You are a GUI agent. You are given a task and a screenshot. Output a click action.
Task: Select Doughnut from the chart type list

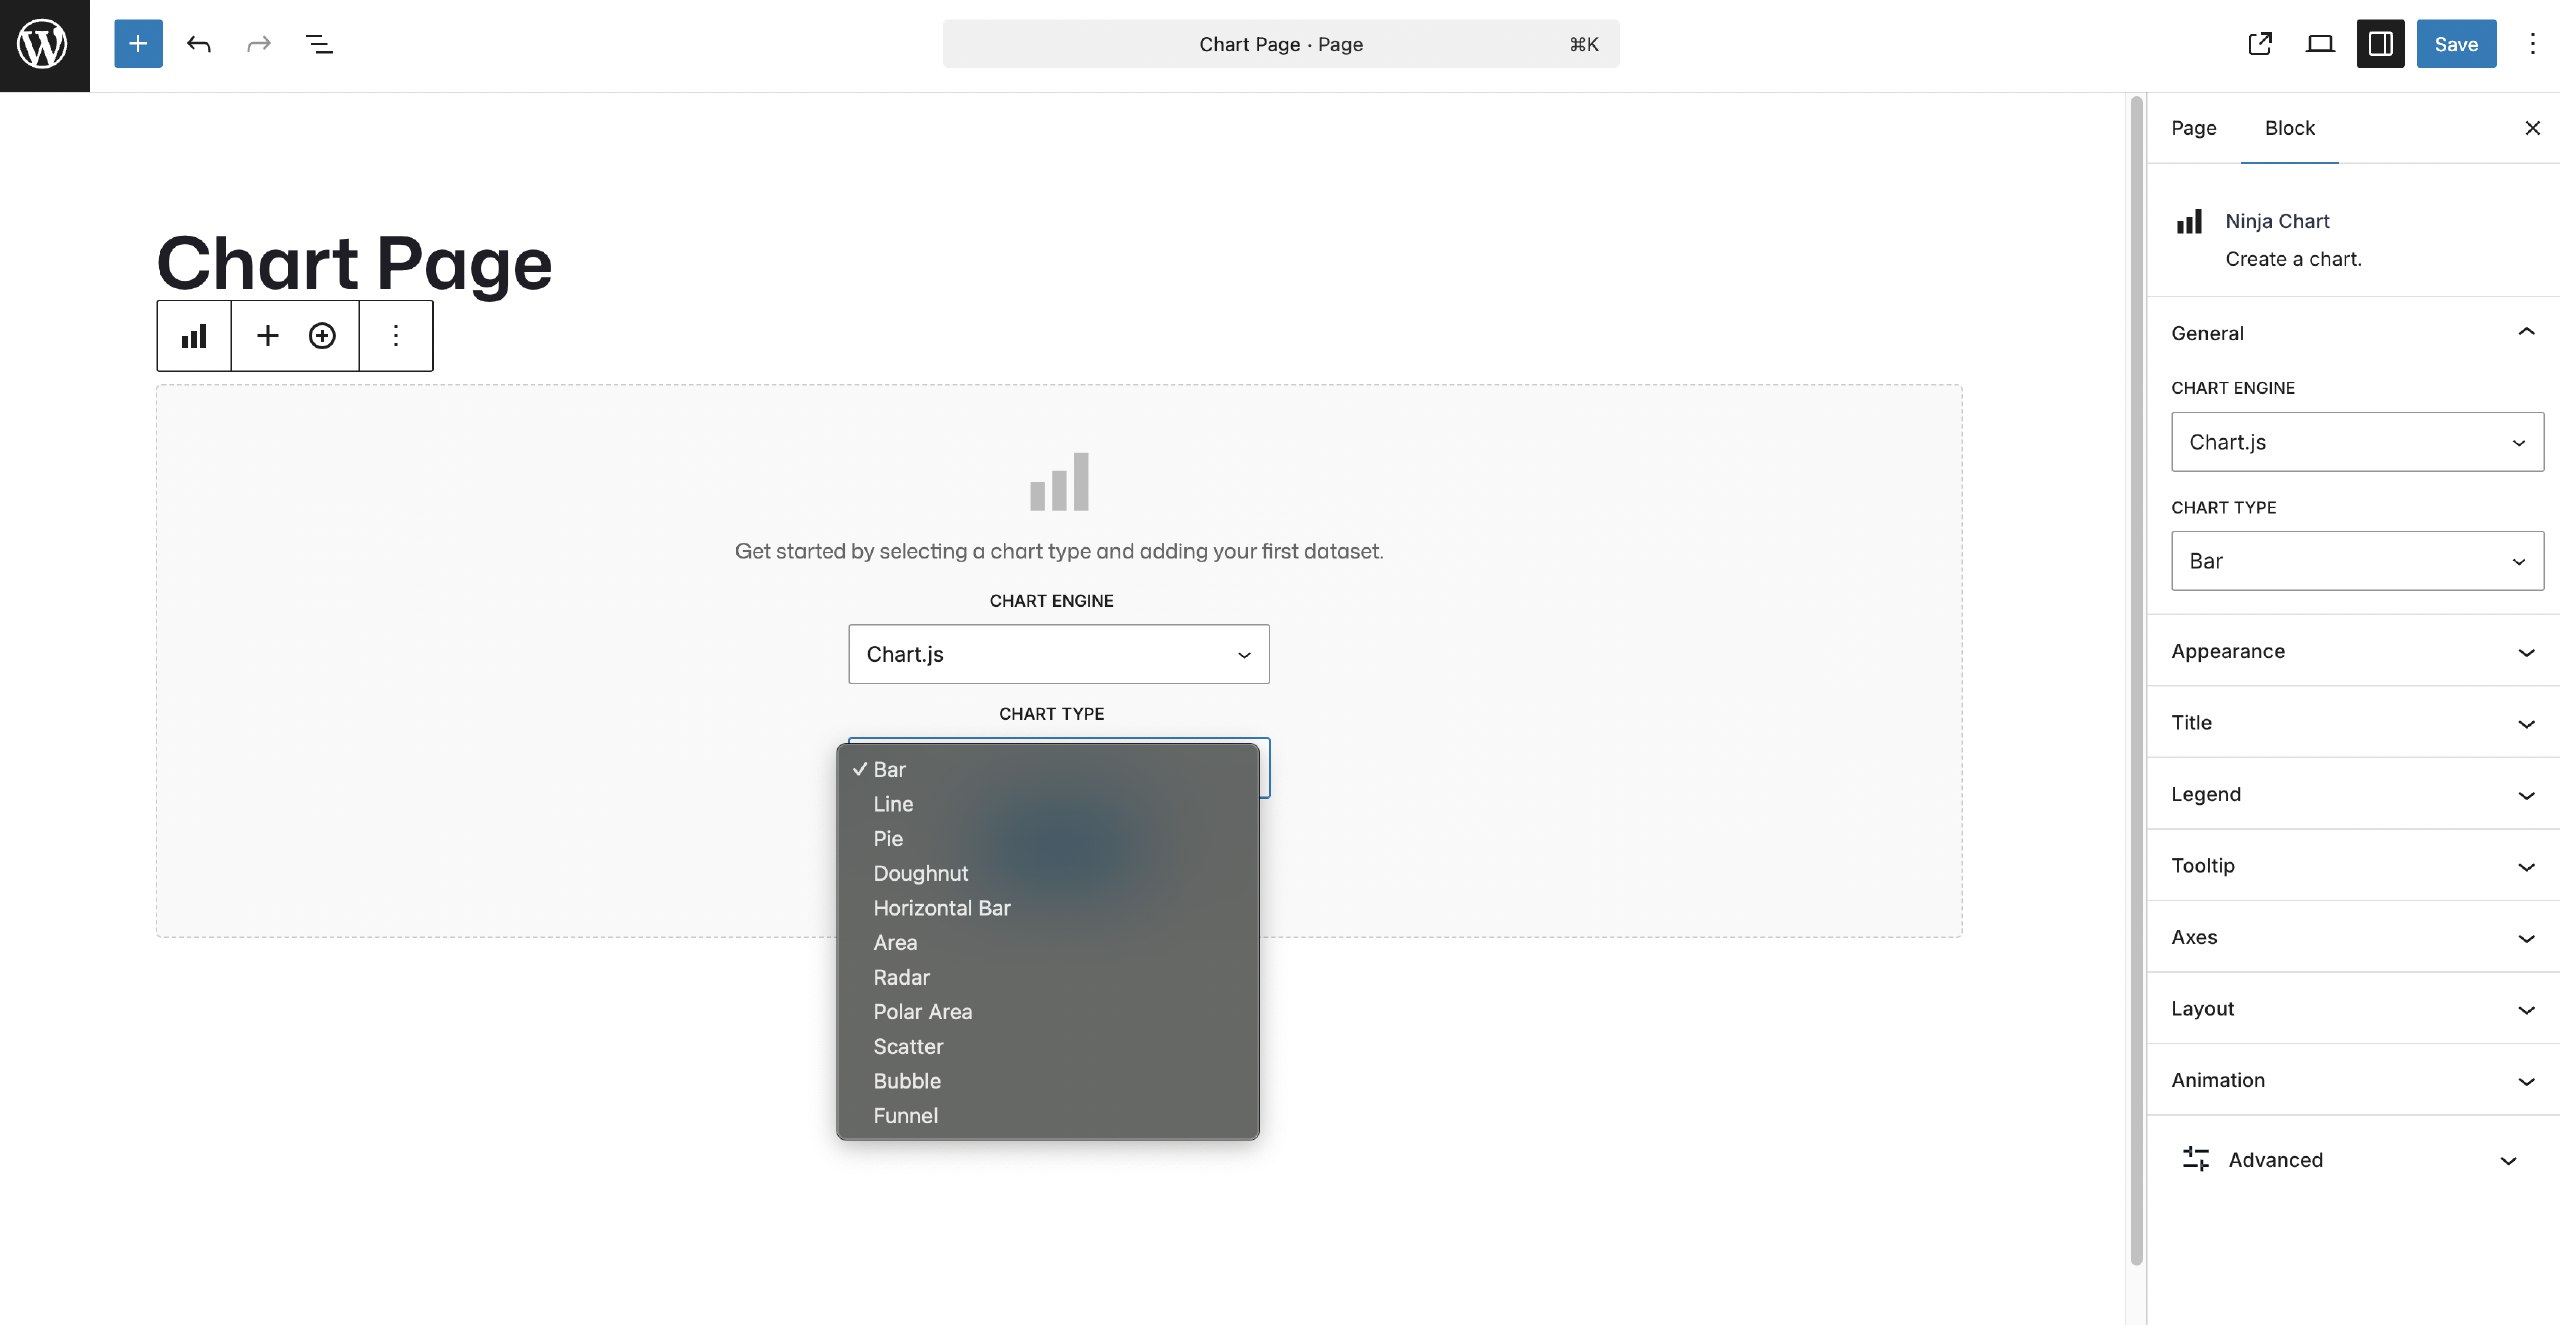(x=920, y=873)
